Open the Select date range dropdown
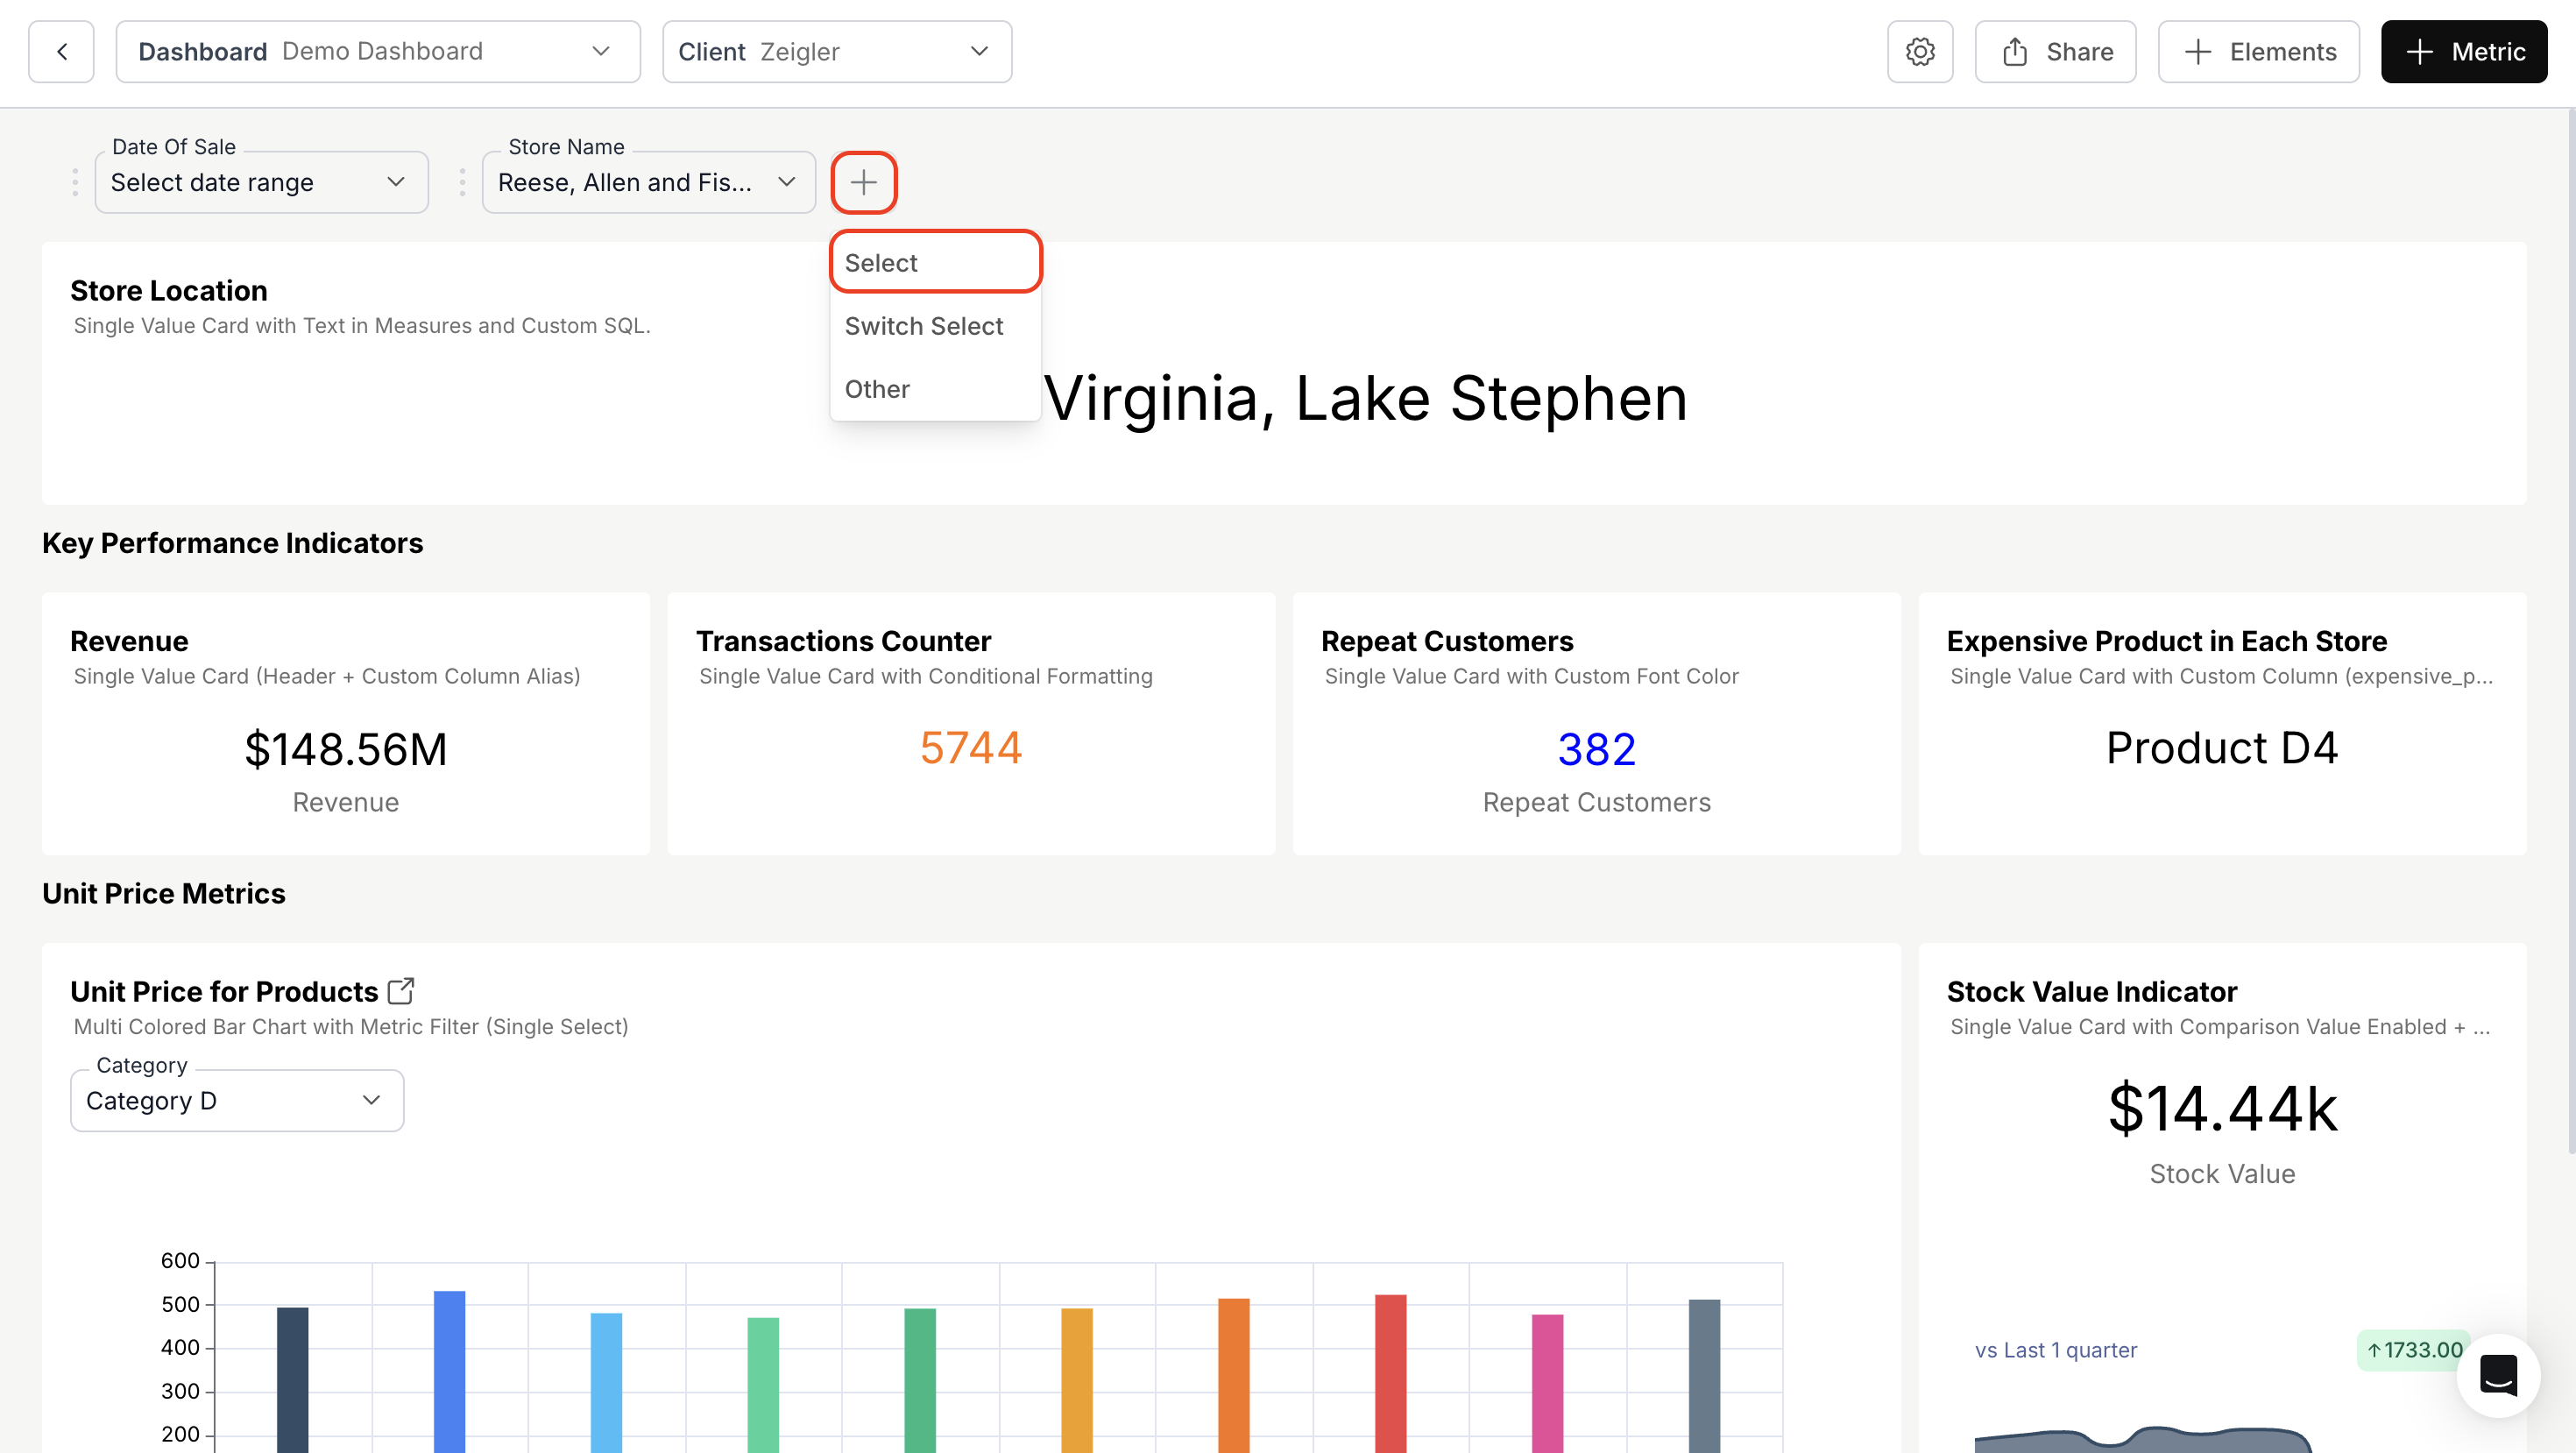The image size is (2576, 1453). (261, 182)
